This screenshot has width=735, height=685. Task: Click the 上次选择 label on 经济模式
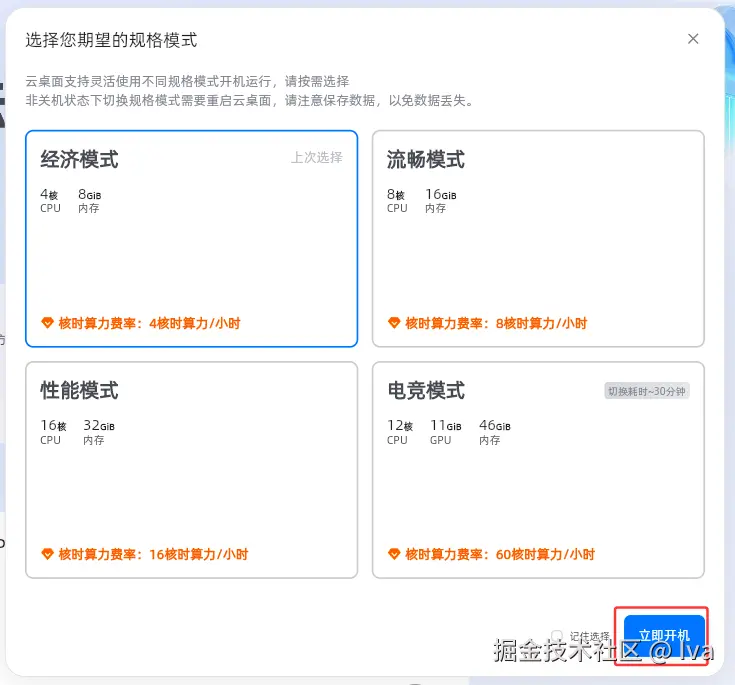[x=317, y=158]
